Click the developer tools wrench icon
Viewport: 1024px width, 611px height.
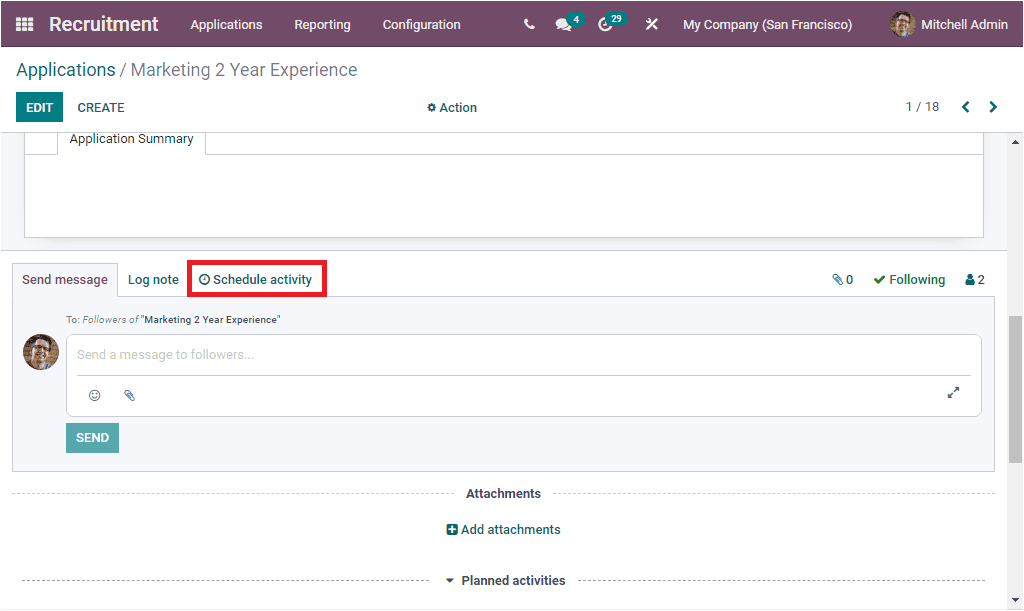coord(651,24)
